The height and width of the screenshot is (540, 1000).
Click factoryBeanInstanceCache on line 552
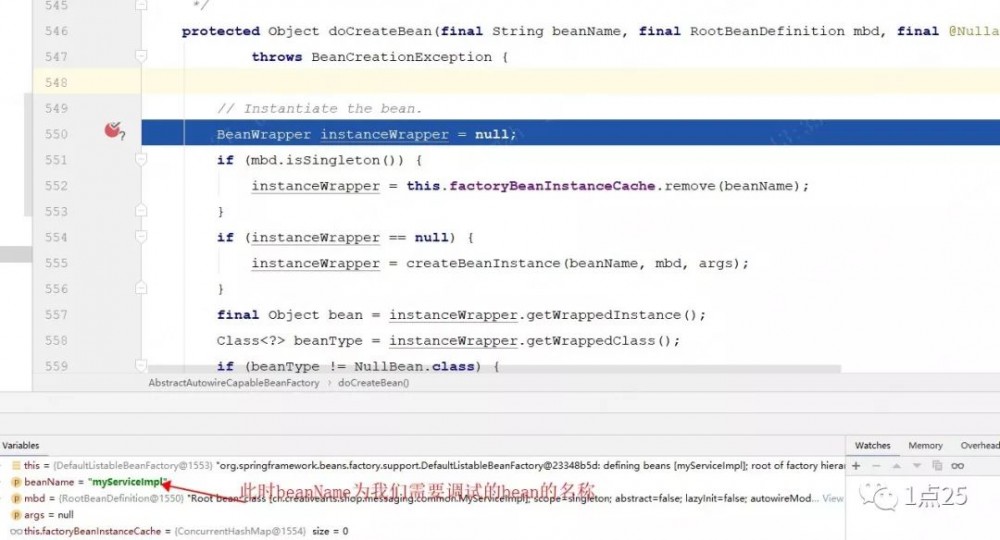(552, 186)
